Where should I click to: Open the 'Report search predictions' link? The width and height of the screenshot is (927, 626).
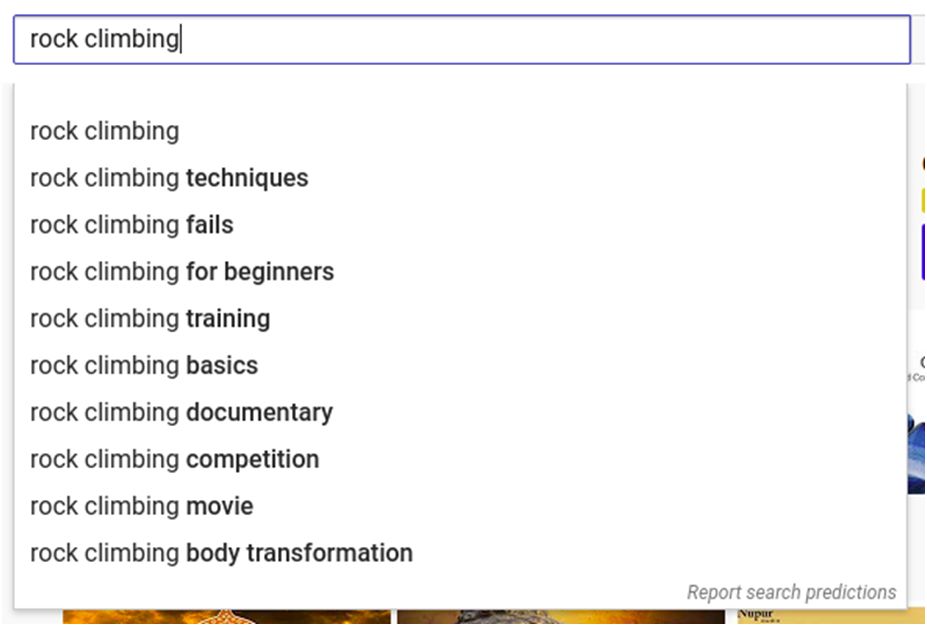(791, 592)
